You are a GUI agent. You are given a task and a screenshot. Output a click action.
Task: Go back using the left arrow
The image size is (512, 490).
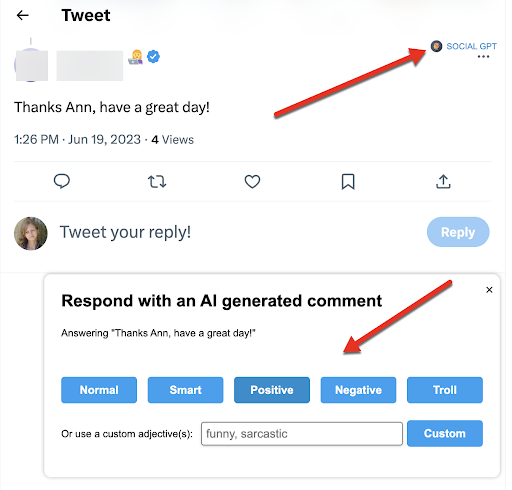tap(23, 15)
